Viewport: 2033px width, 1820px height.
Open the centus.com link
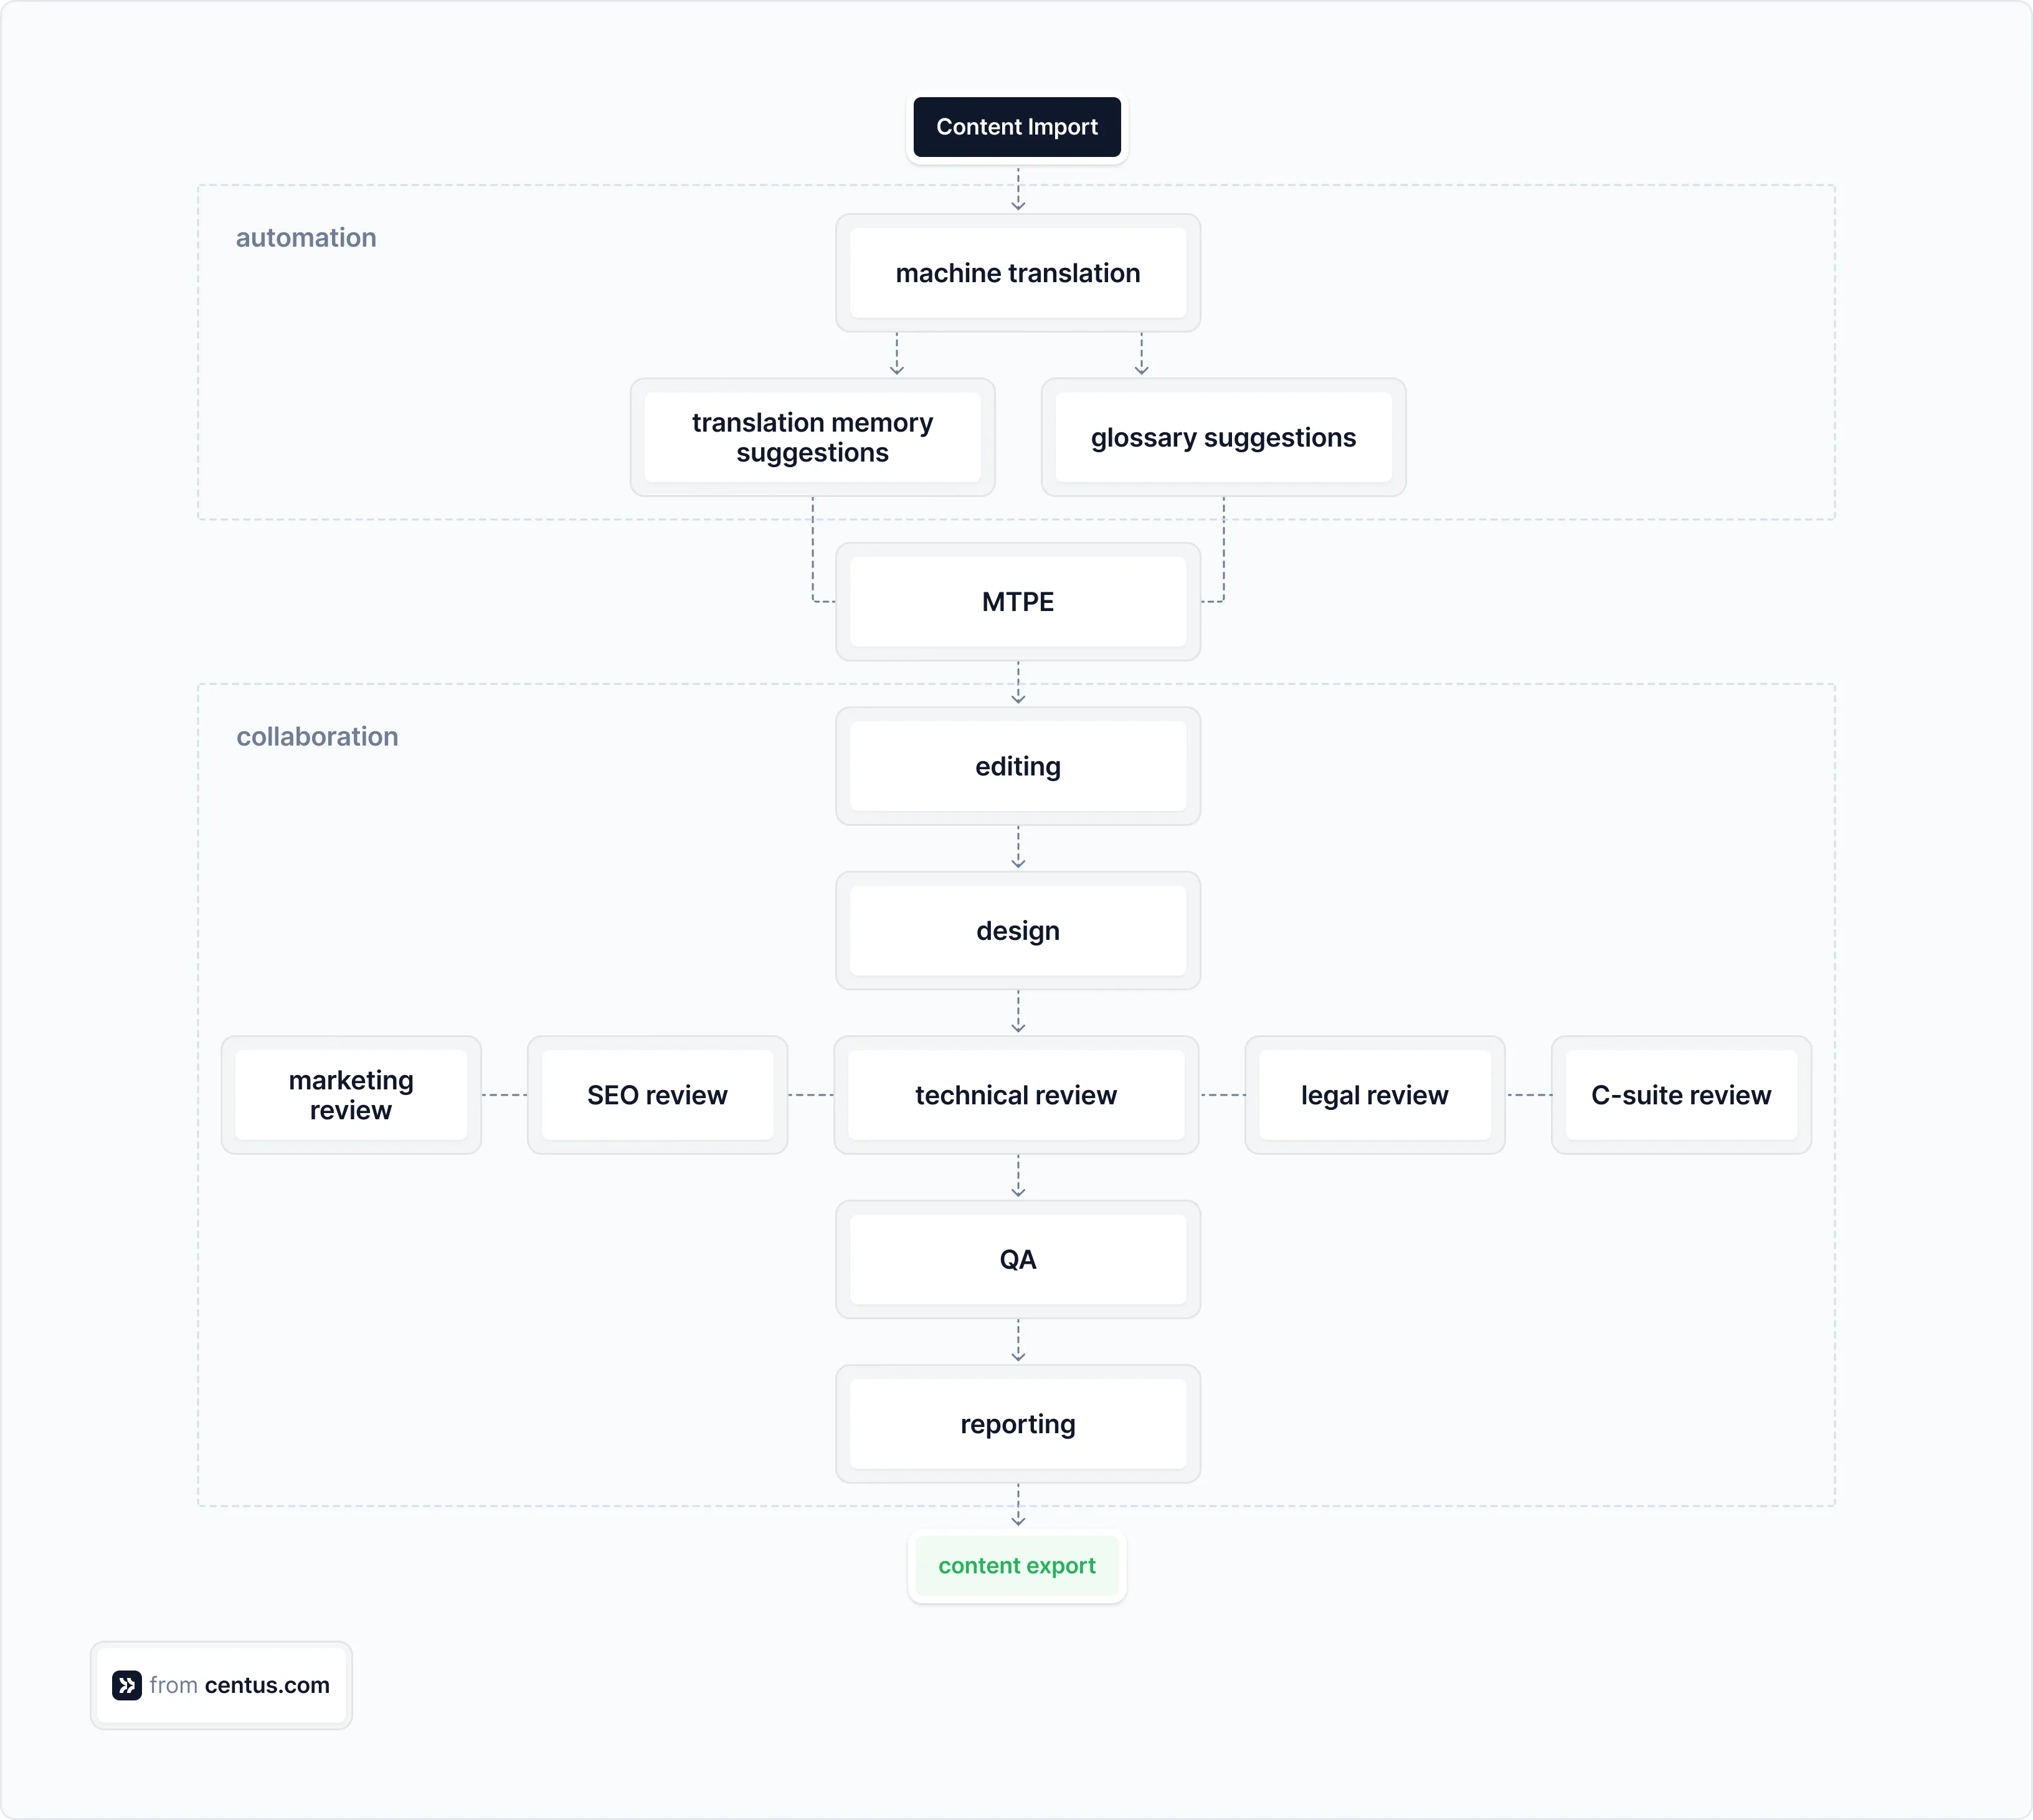click(x=267, y=1685)
